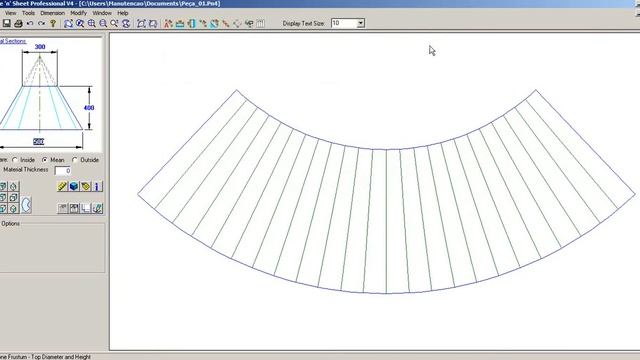Save the pattern with the floppy disk icon

[x=7, y=23]
